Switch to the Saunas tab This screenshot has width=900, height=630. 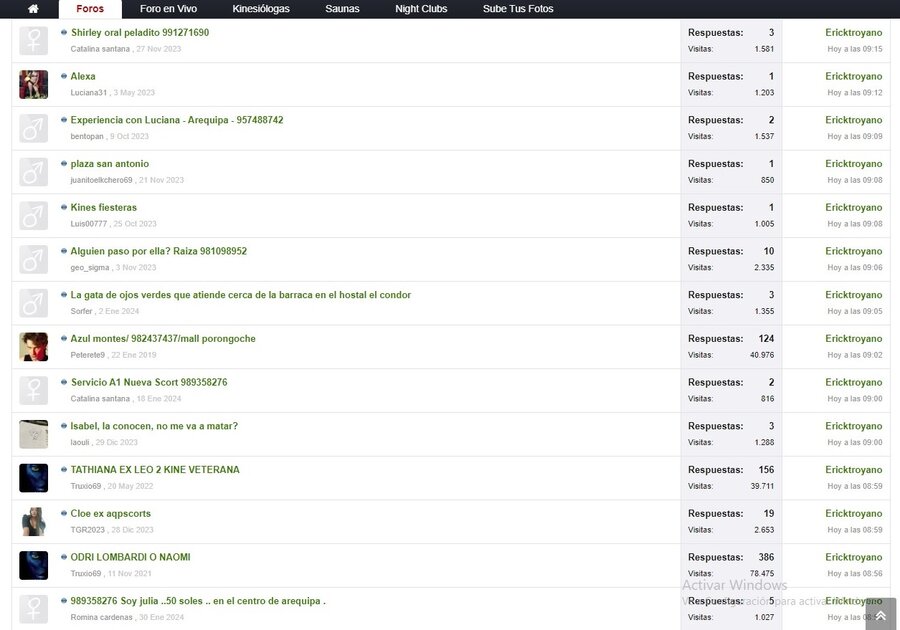[x=342, y=9]
